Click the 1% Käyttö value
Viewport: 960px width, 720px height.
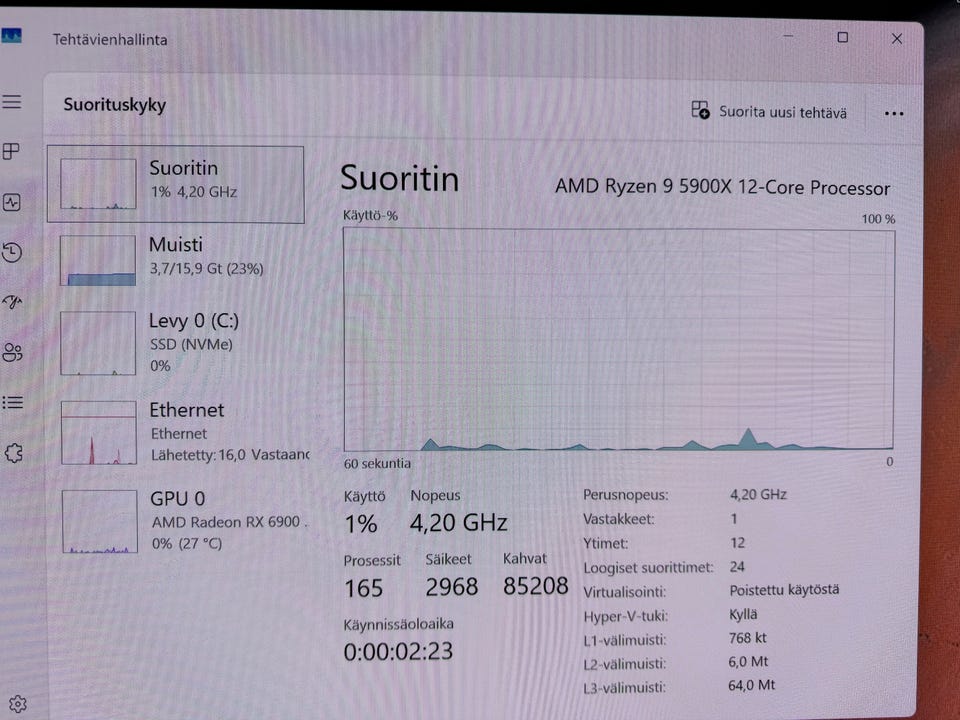coord(361,523)
